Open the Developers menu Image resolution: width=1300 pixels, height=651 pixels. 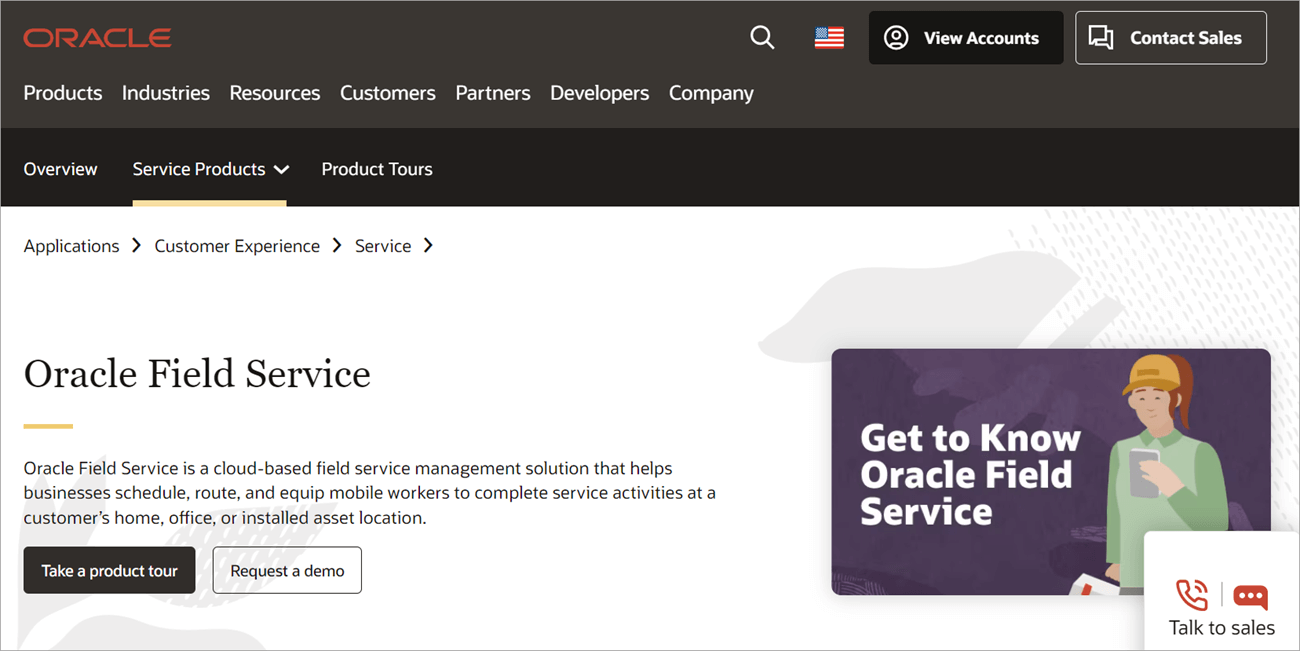[x=599, y=93]
